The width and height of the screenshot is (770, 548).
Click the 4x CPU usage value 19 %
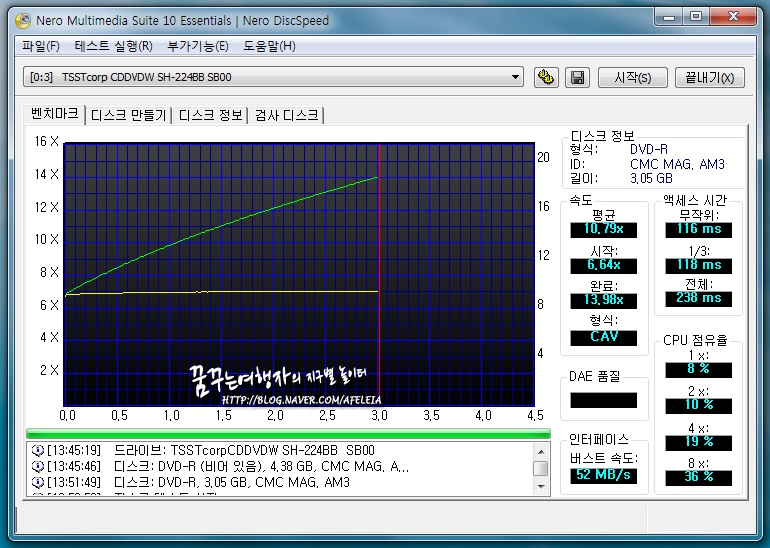[698, 442]
